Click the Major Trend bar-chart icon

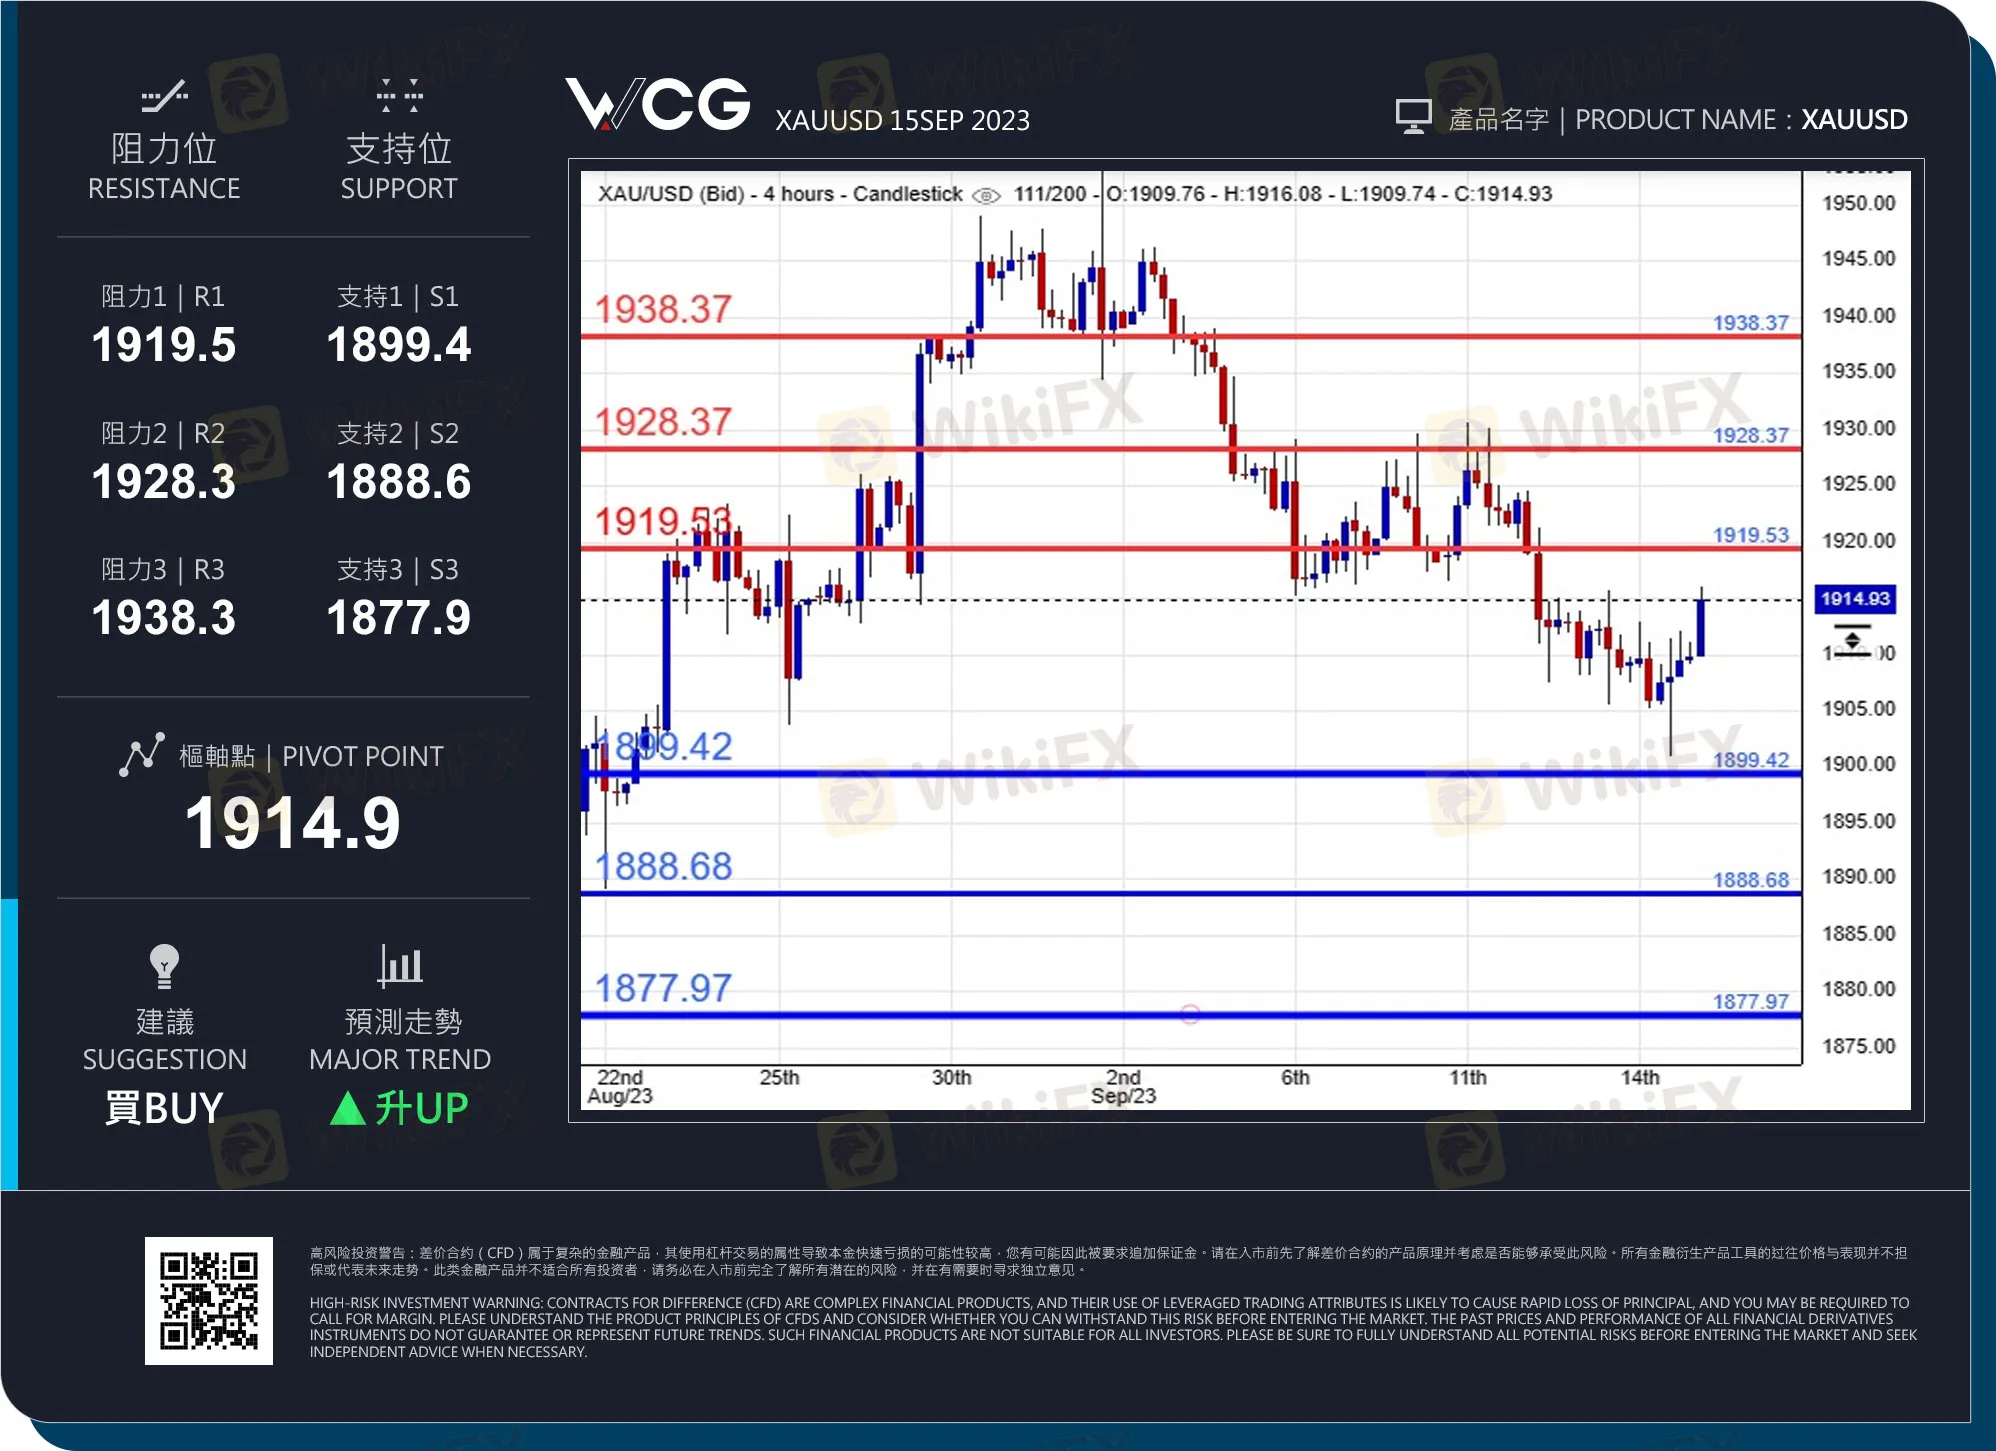point(399,965)
